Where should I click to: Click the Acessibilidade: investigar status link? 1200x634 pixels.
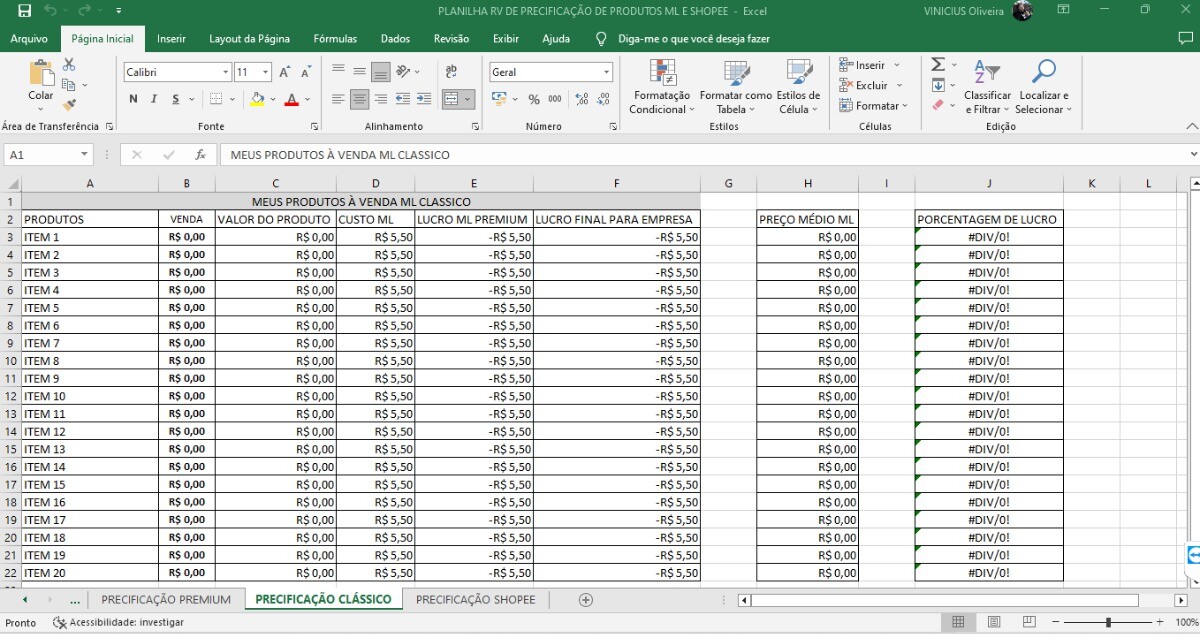[118, 622]
